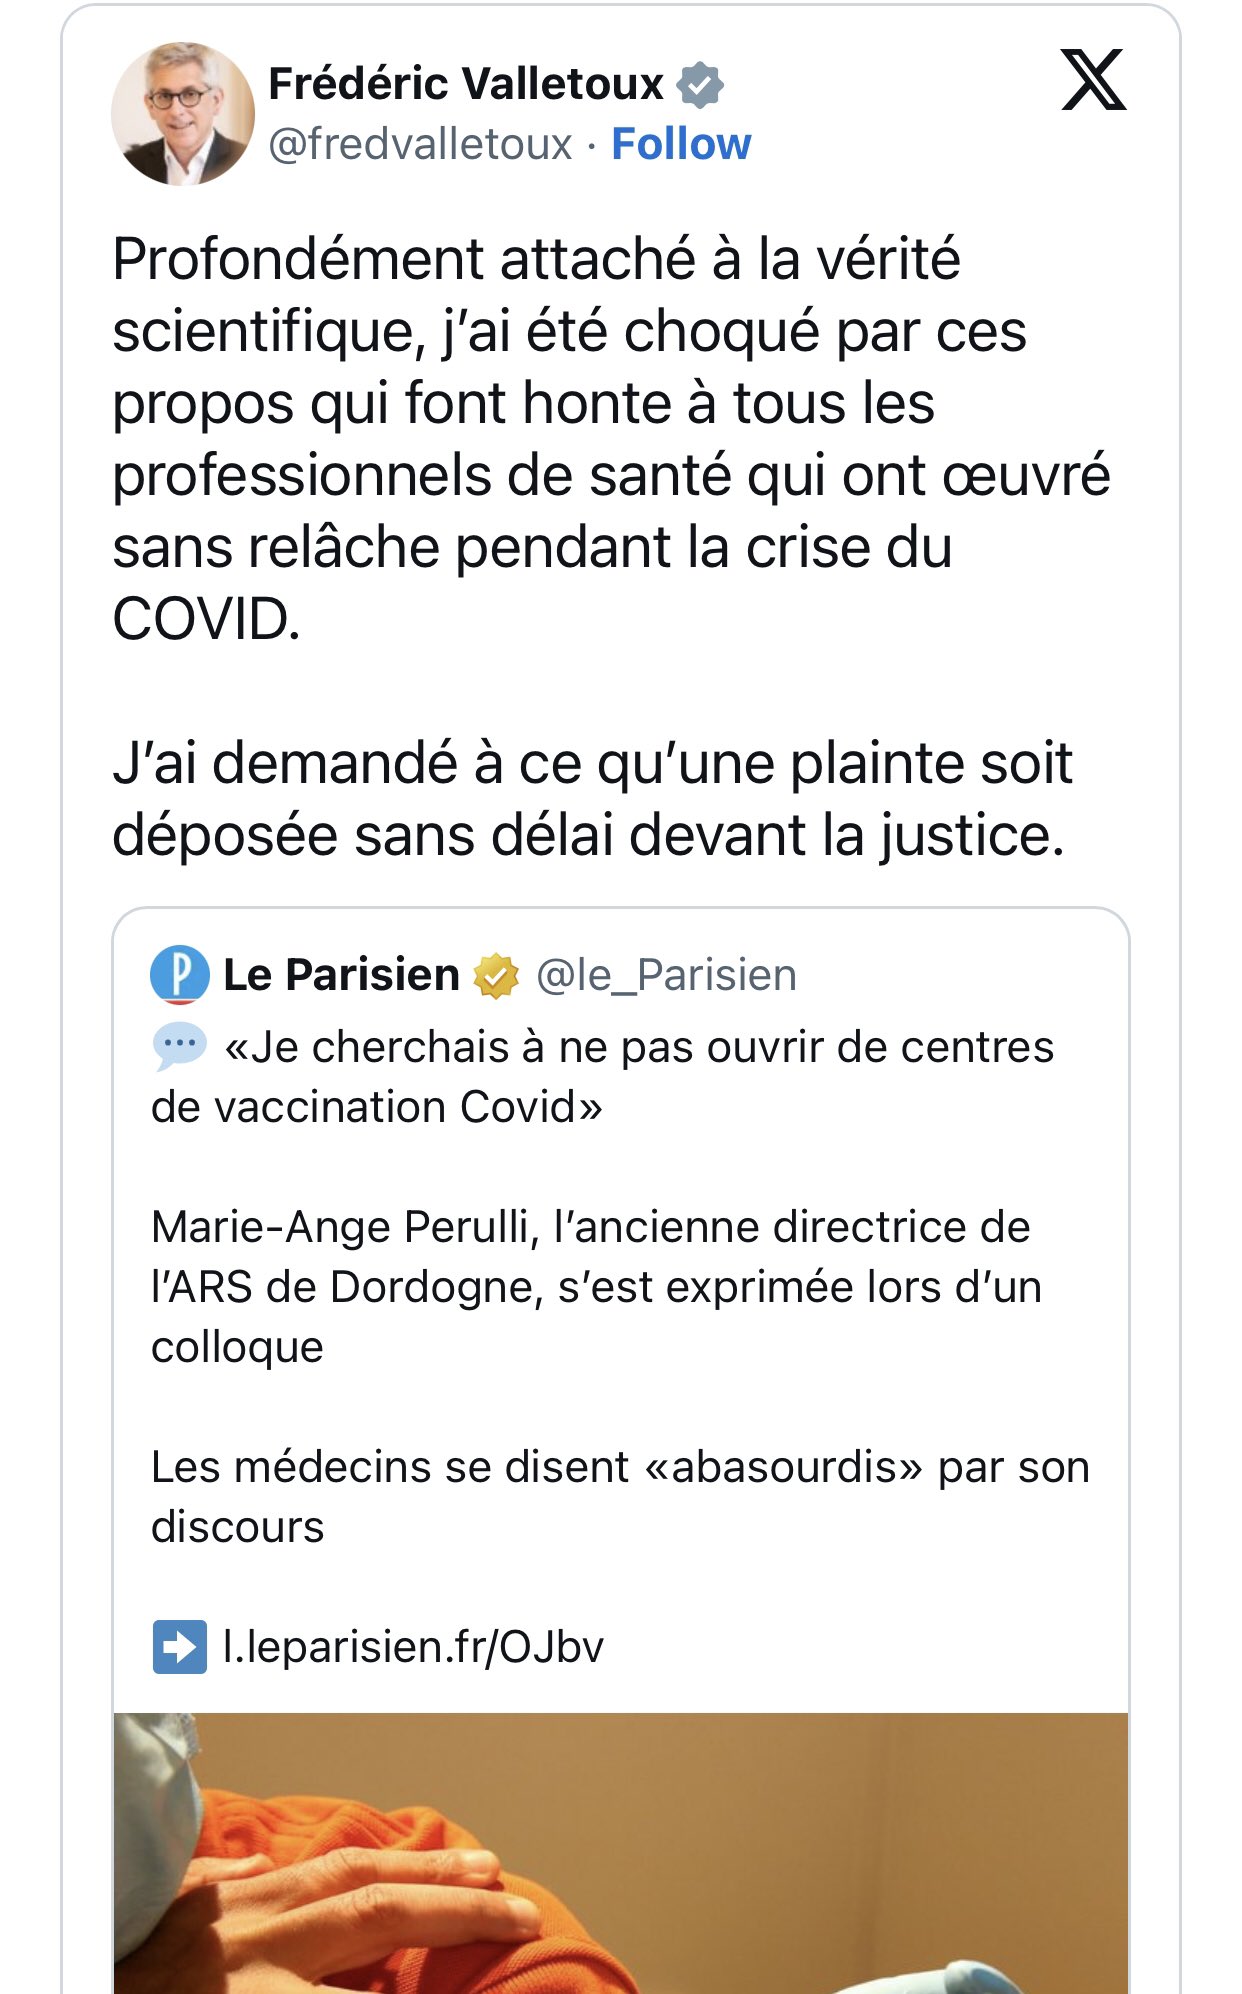Viewport: 1242px width, 1994px height.
Task: Open Frédéric Valletoux's profile picture
Action: pos(183,114)
